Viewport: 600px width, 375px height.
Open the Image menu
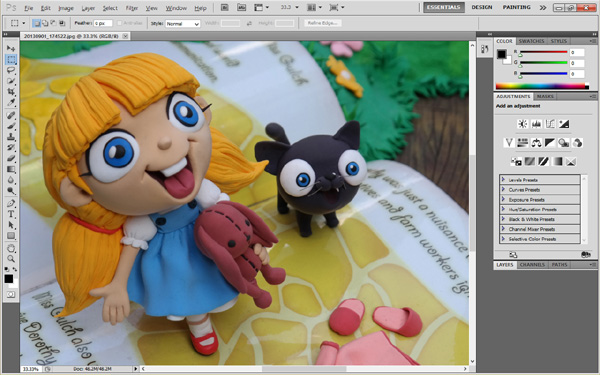(x=66, y=8)
